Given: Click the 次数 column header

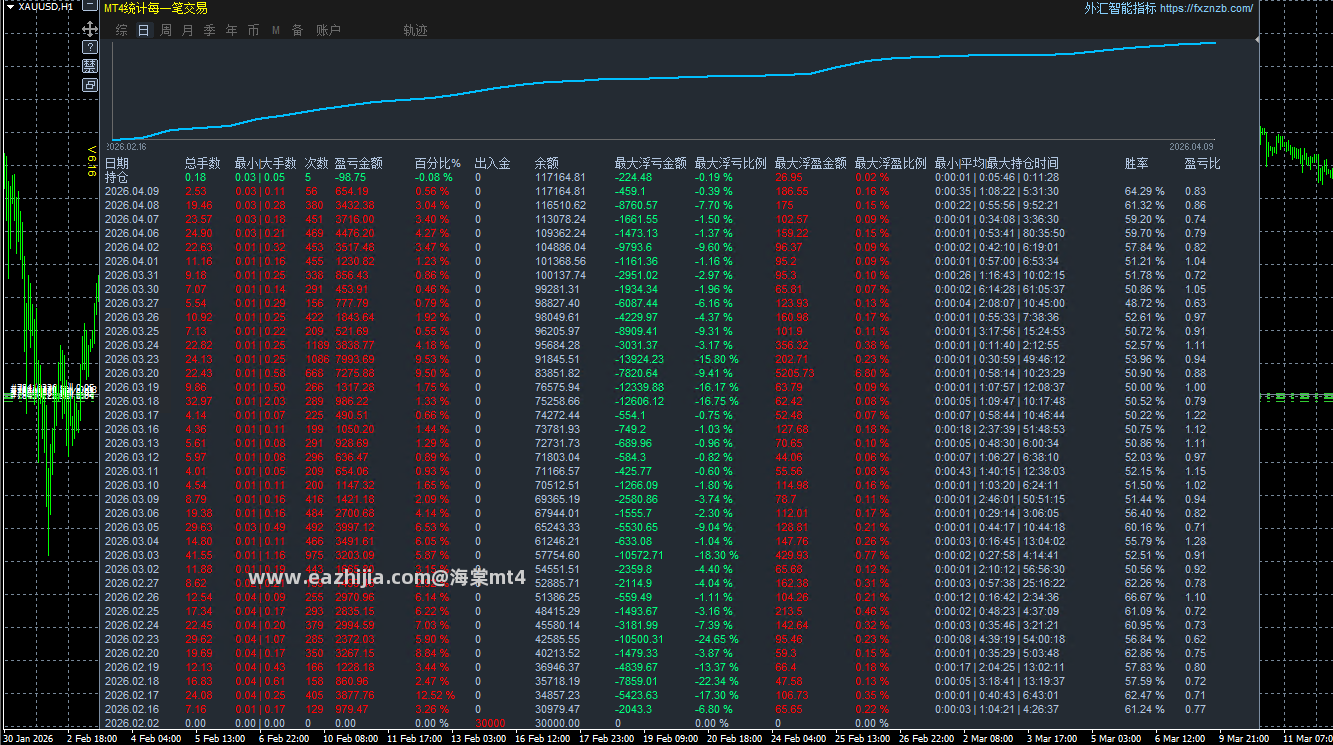Looking at the screenshot, I should [x=317, y=164].
